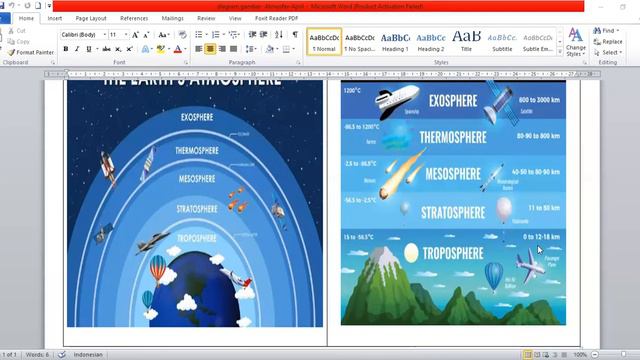The height and width of the screenshot is (360, 640).
Task: Click Borders icon
Action: pos(287,49)
